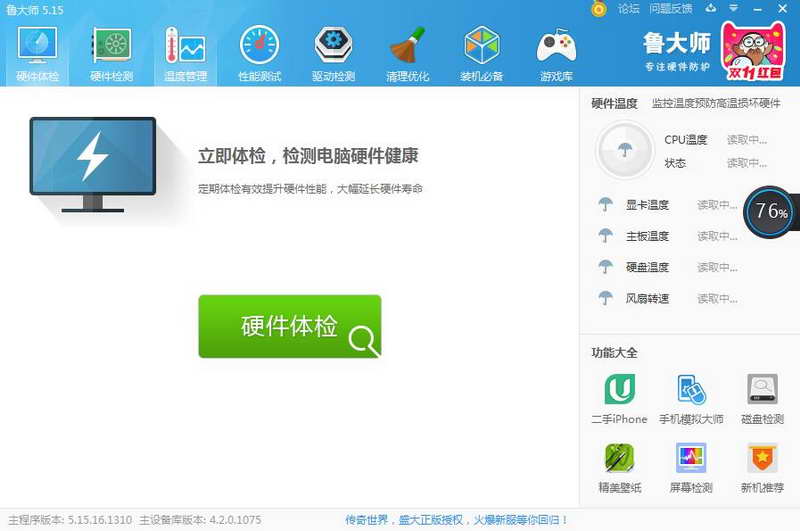800x531 pixels.
Task: Click the 风扇转速 label text
Action: click(x=647, y=298)
